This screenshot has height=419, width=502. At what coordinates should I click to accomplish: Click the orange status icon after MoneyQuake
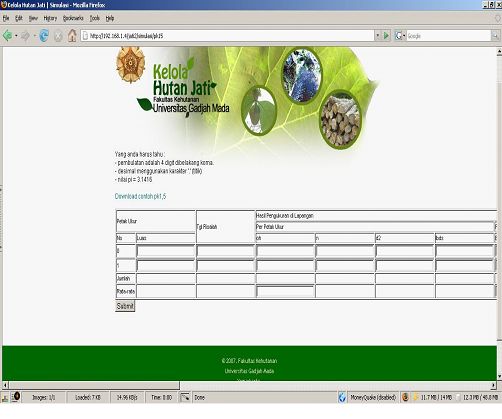405,397
